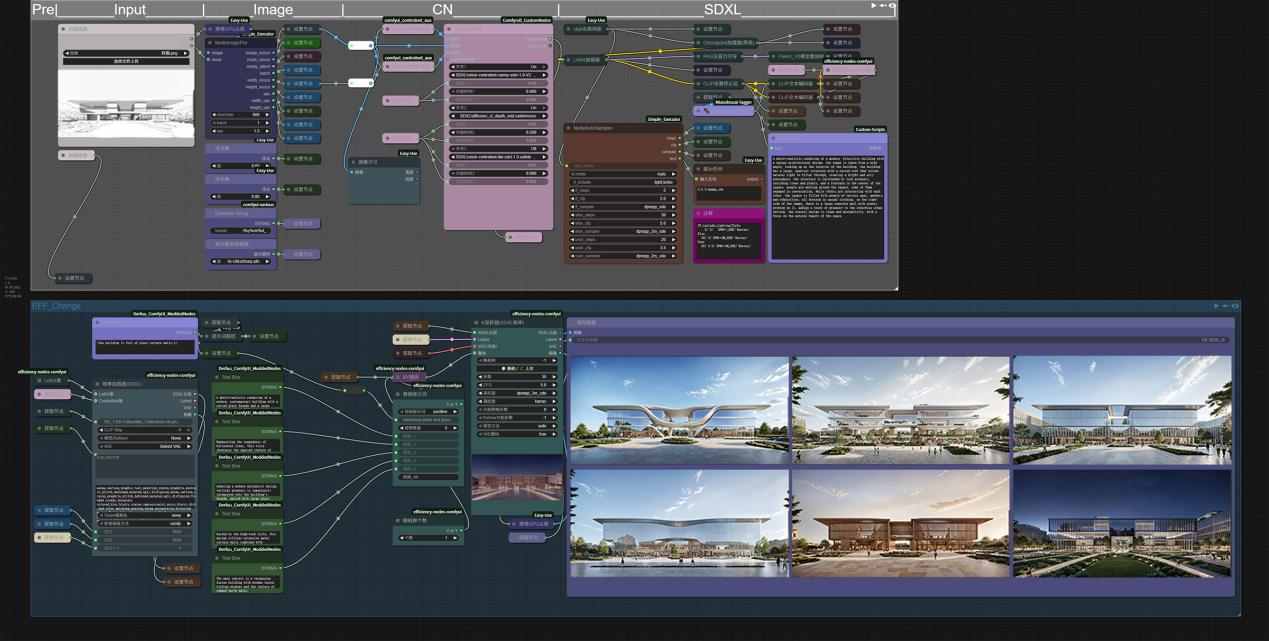The width and height of the screenshot is (1269, 641).
Task: Select the EFF_Change group title
Action: tap(57, 306)
